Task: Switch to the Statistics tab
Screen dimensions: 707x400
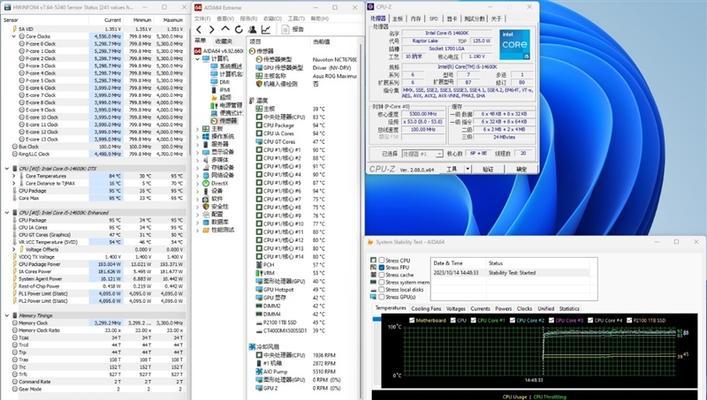Action: click(569, 309)
